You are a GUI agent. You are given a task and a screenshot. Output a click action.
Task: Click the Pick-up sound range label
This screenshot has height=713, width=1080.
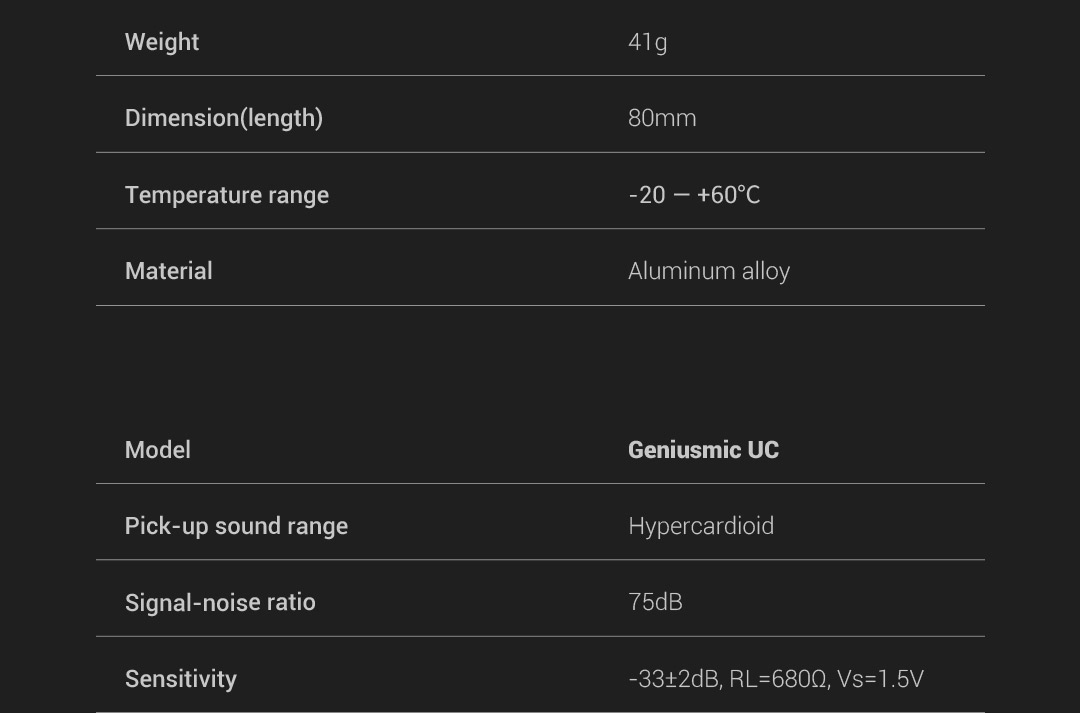236,526
